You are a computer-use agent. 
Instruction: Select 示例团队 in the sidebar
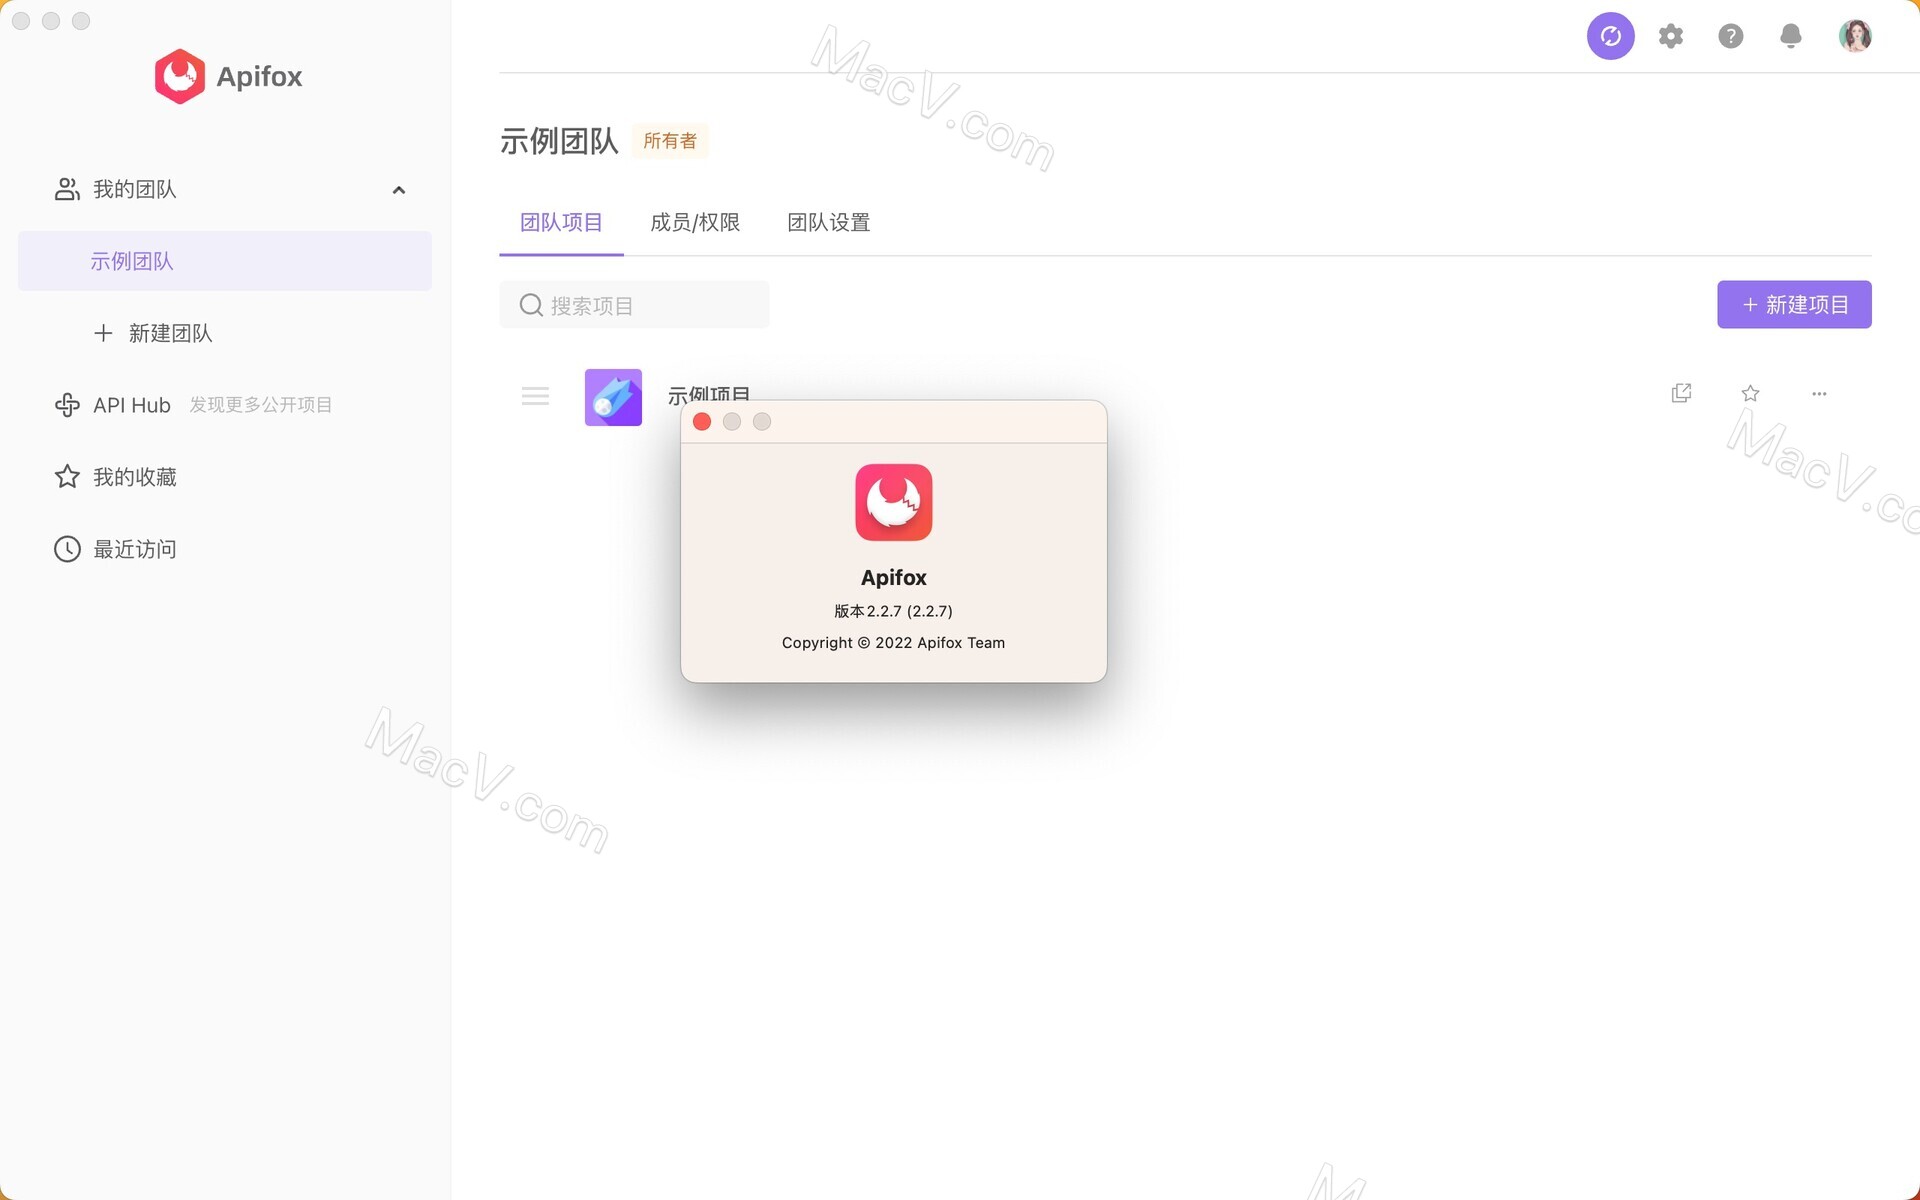pos(225,261)
